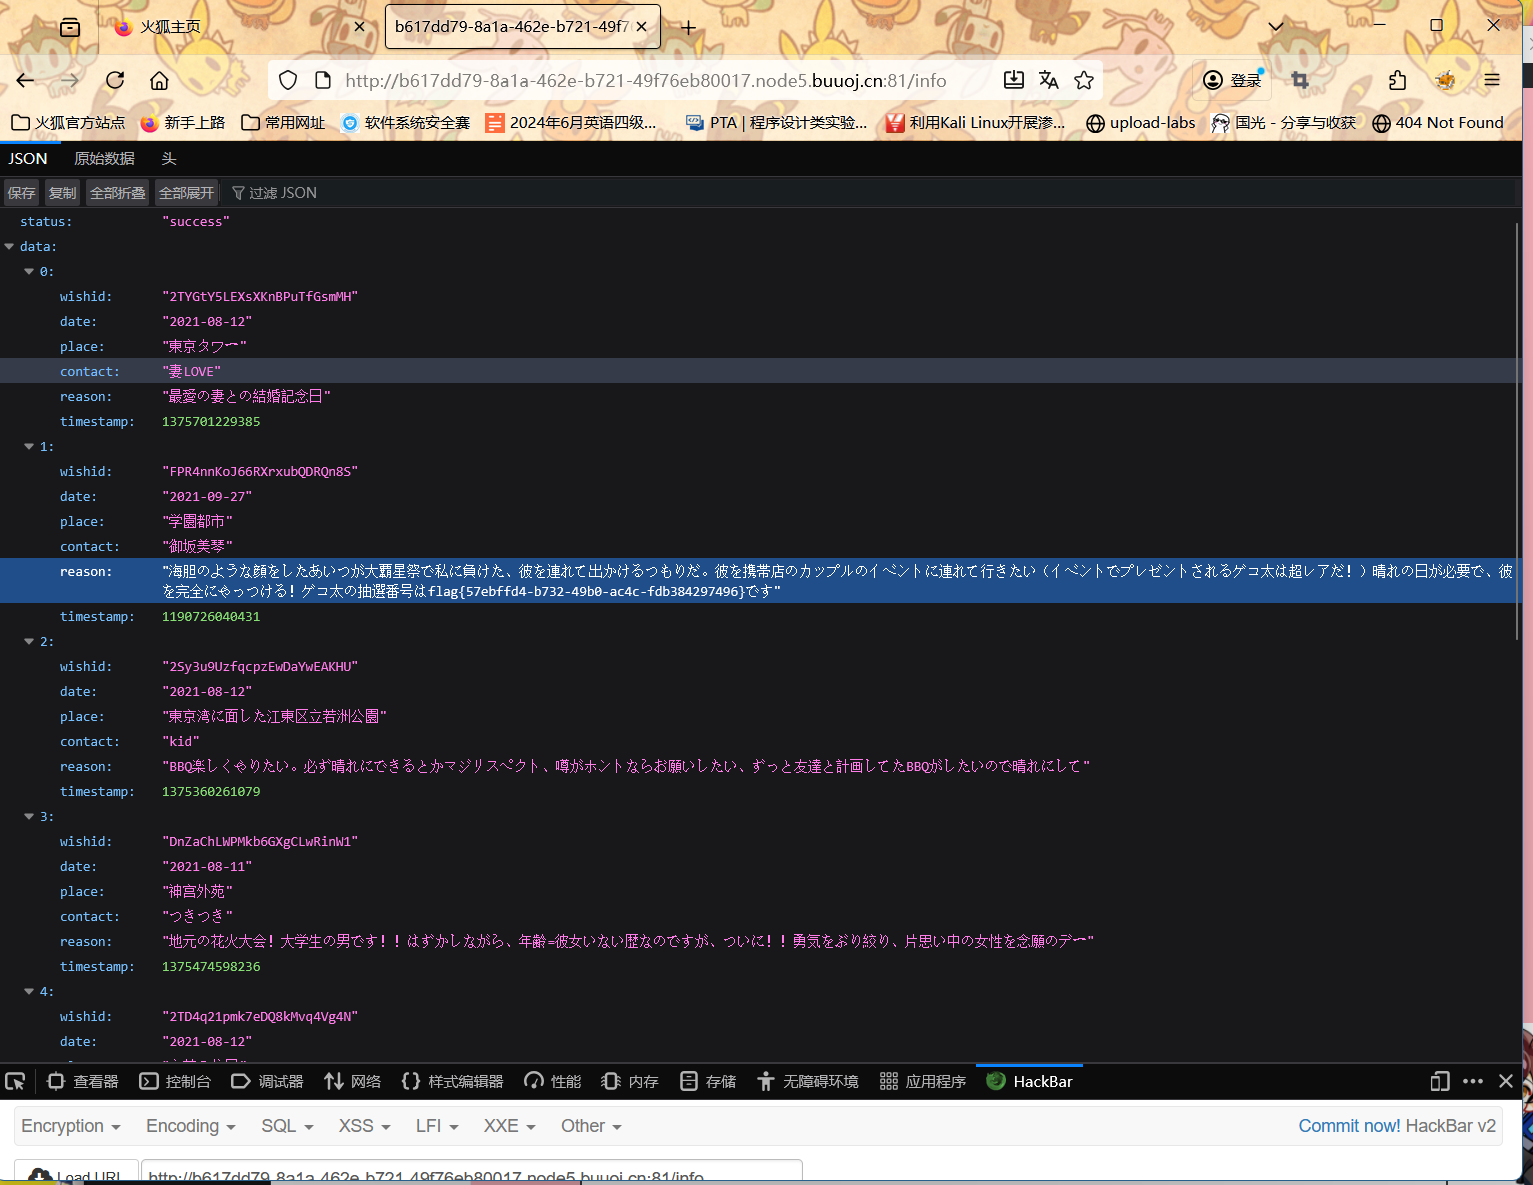This screenshot has height=1185, width=1533.
Task: Collapse JSON array item 1
Action: (29, 447)
